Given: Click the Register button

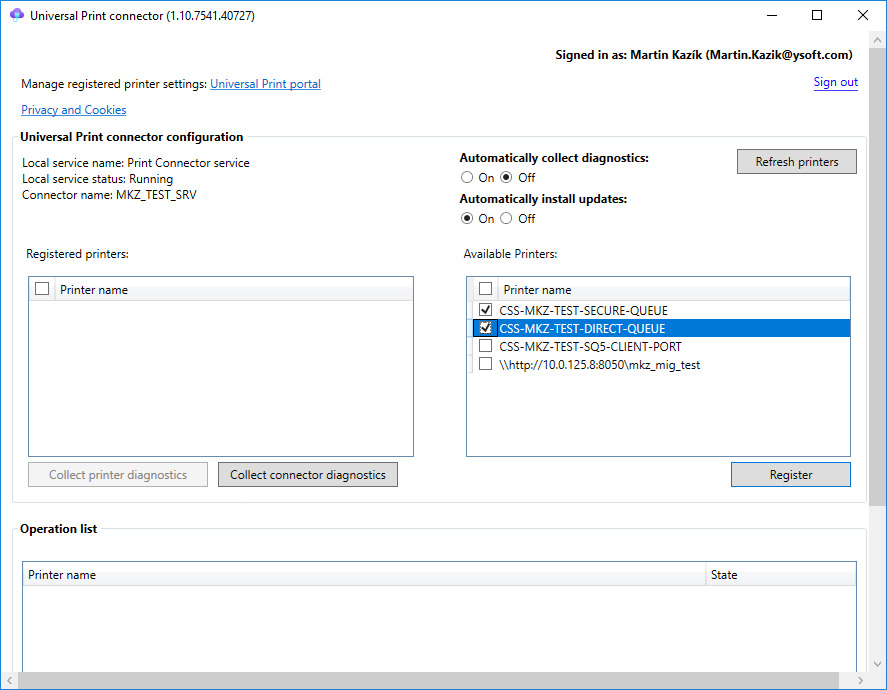Looking at the screenshot, I should point(790,475).
